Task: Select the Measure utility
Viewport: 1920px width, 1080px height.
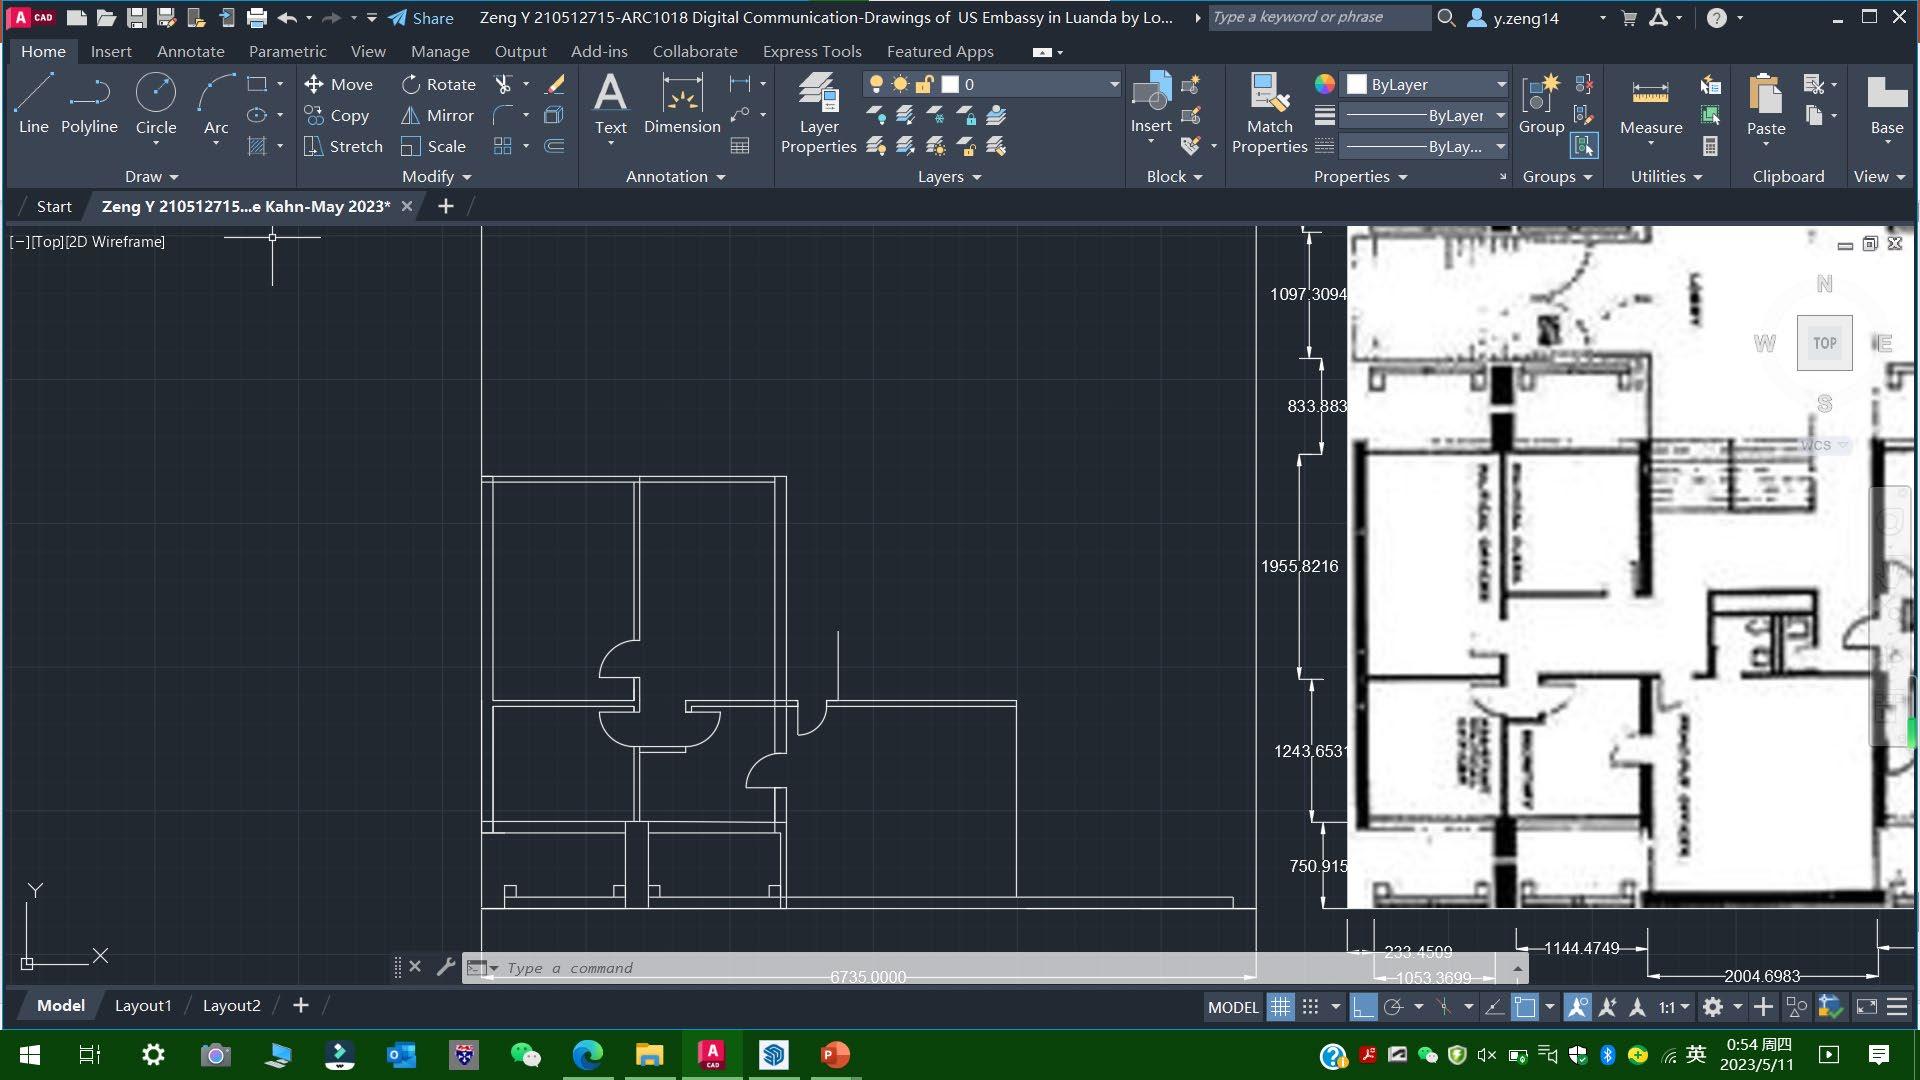Action: (x=1650, y=104)
